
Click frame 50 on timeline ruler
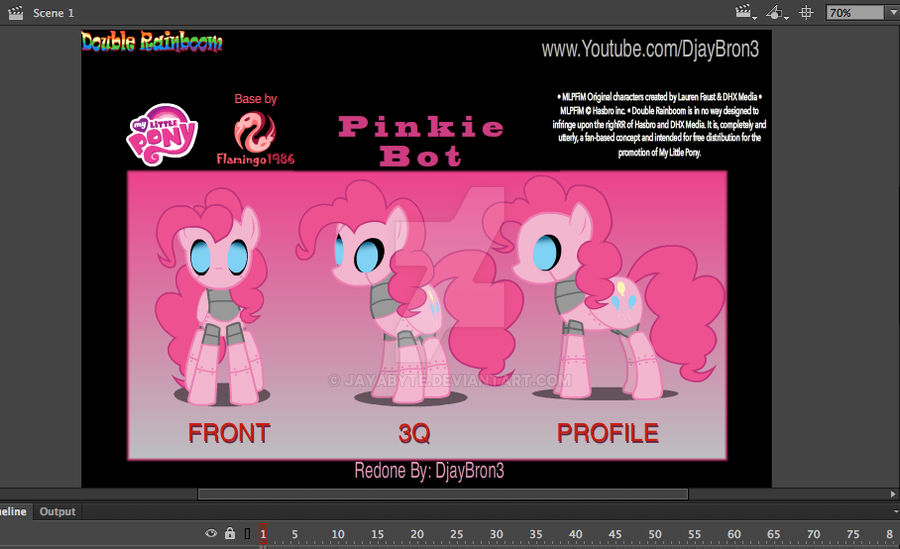coord(655,535)
